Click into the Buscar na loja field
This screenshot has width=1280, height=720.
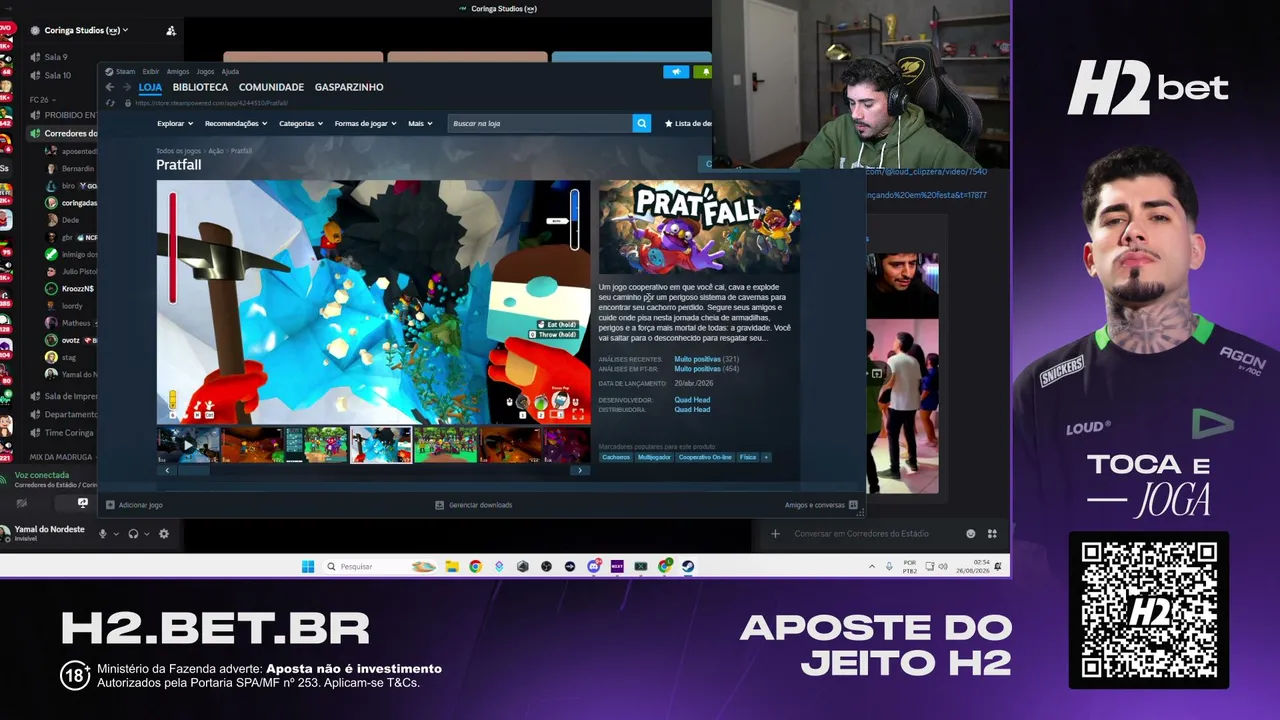540,123
